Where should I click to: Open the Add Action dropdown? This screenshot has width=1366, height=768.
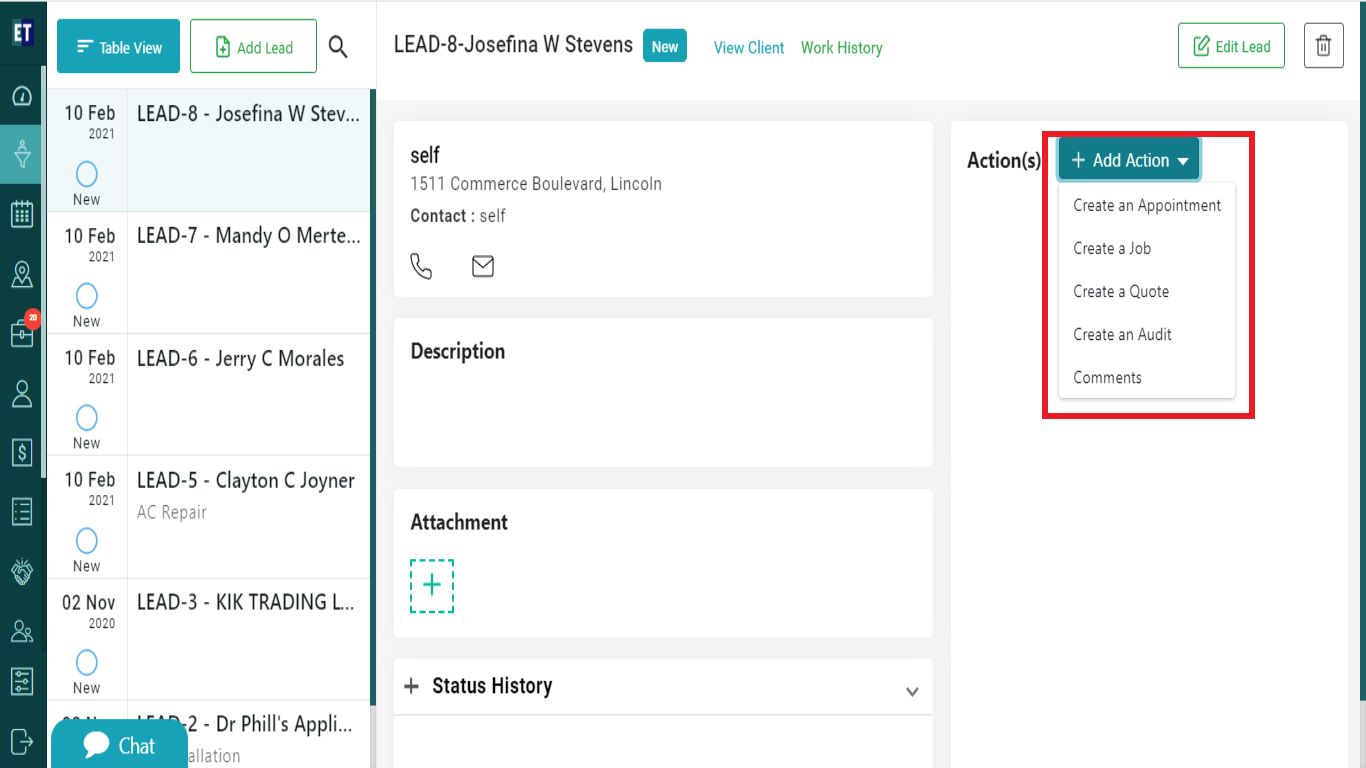[x=1129, y=160]
